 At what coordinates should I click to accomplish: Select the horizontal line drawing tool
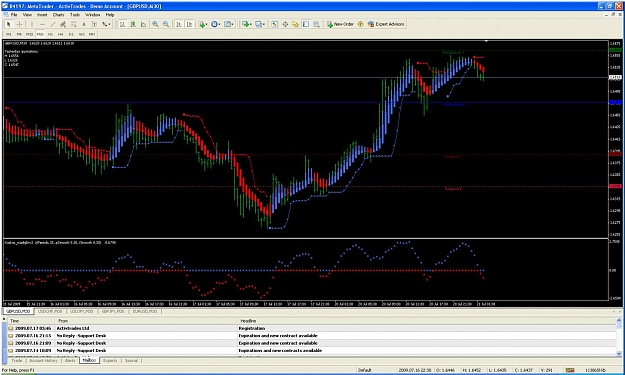[x=42, y=24]
